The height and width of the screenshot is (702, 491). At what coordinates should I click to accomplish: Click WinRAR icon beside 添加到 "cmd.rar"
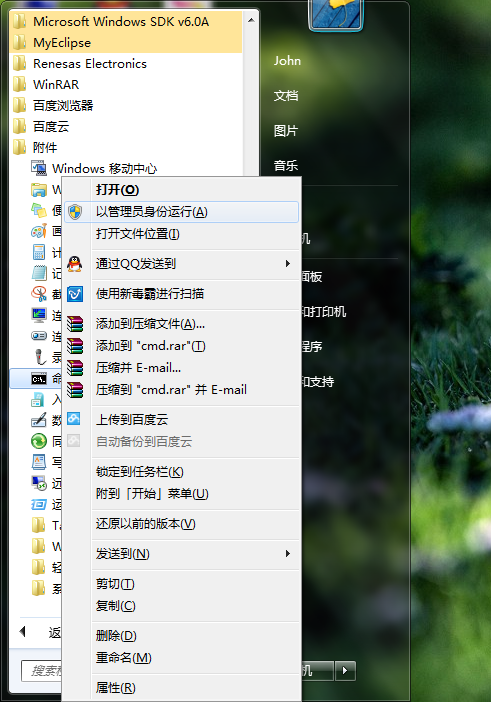pos(75,346)
